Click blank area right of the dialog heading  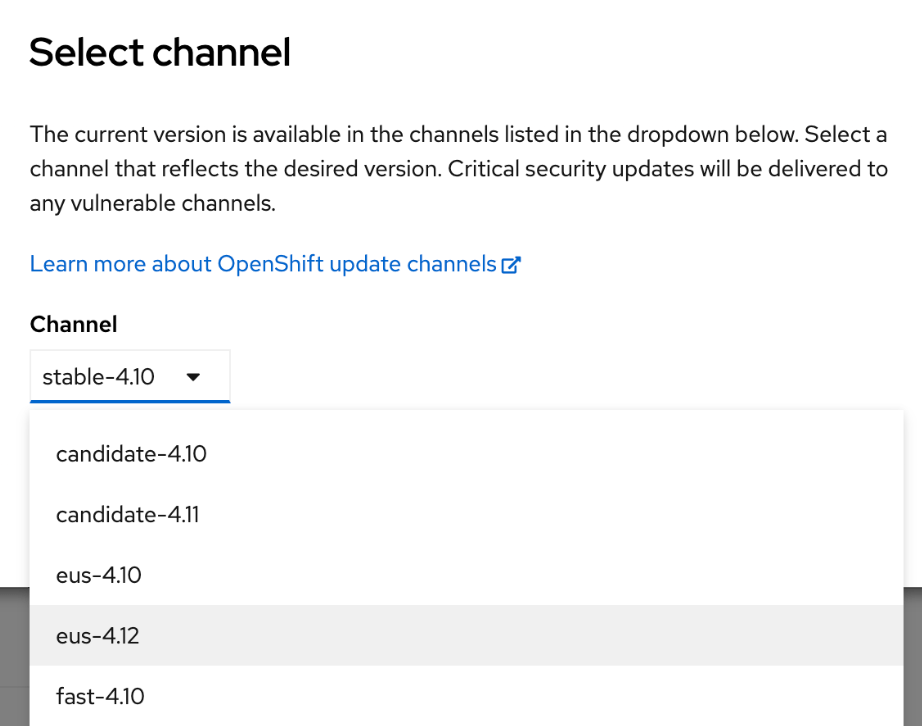tap(600, 52)
